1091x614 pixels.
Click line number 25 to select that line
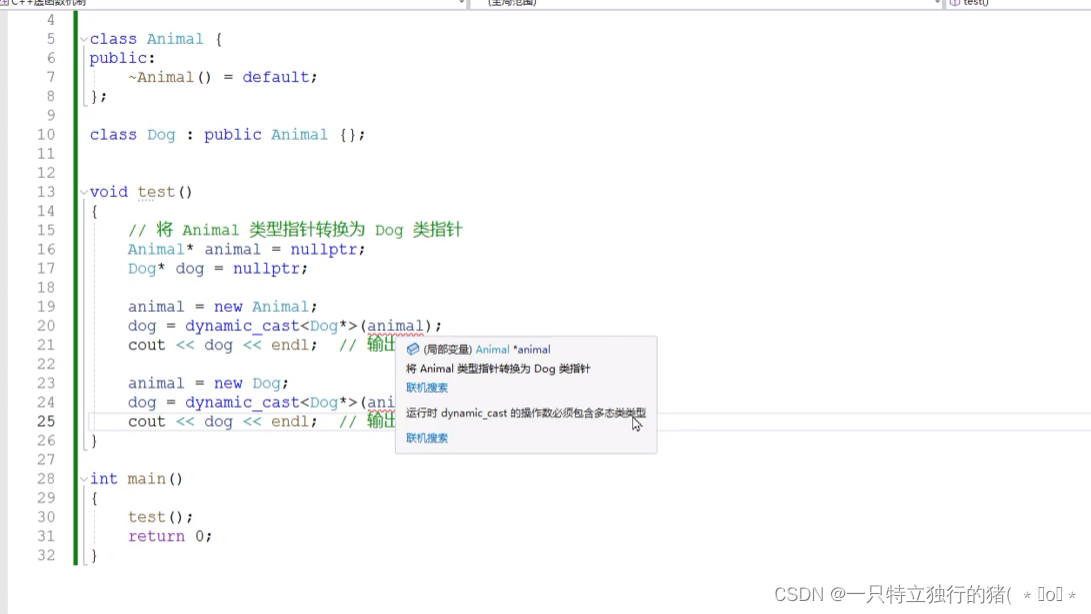click(45, 421)
